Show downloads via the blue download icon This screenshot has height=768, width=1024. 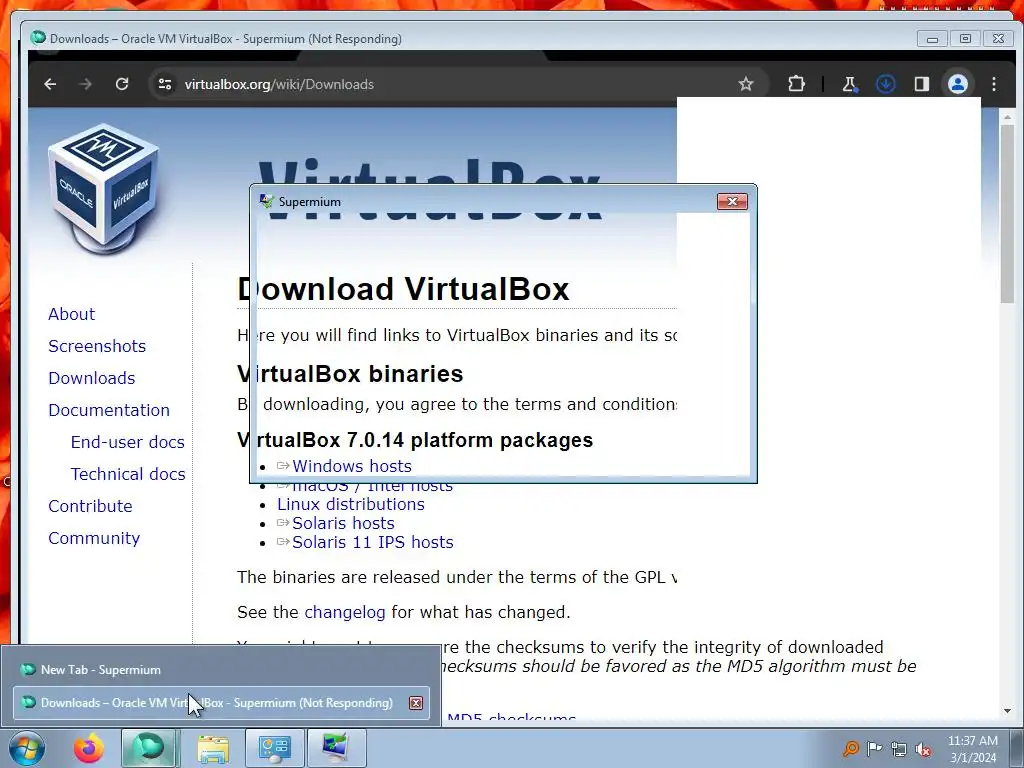(886, 84)
